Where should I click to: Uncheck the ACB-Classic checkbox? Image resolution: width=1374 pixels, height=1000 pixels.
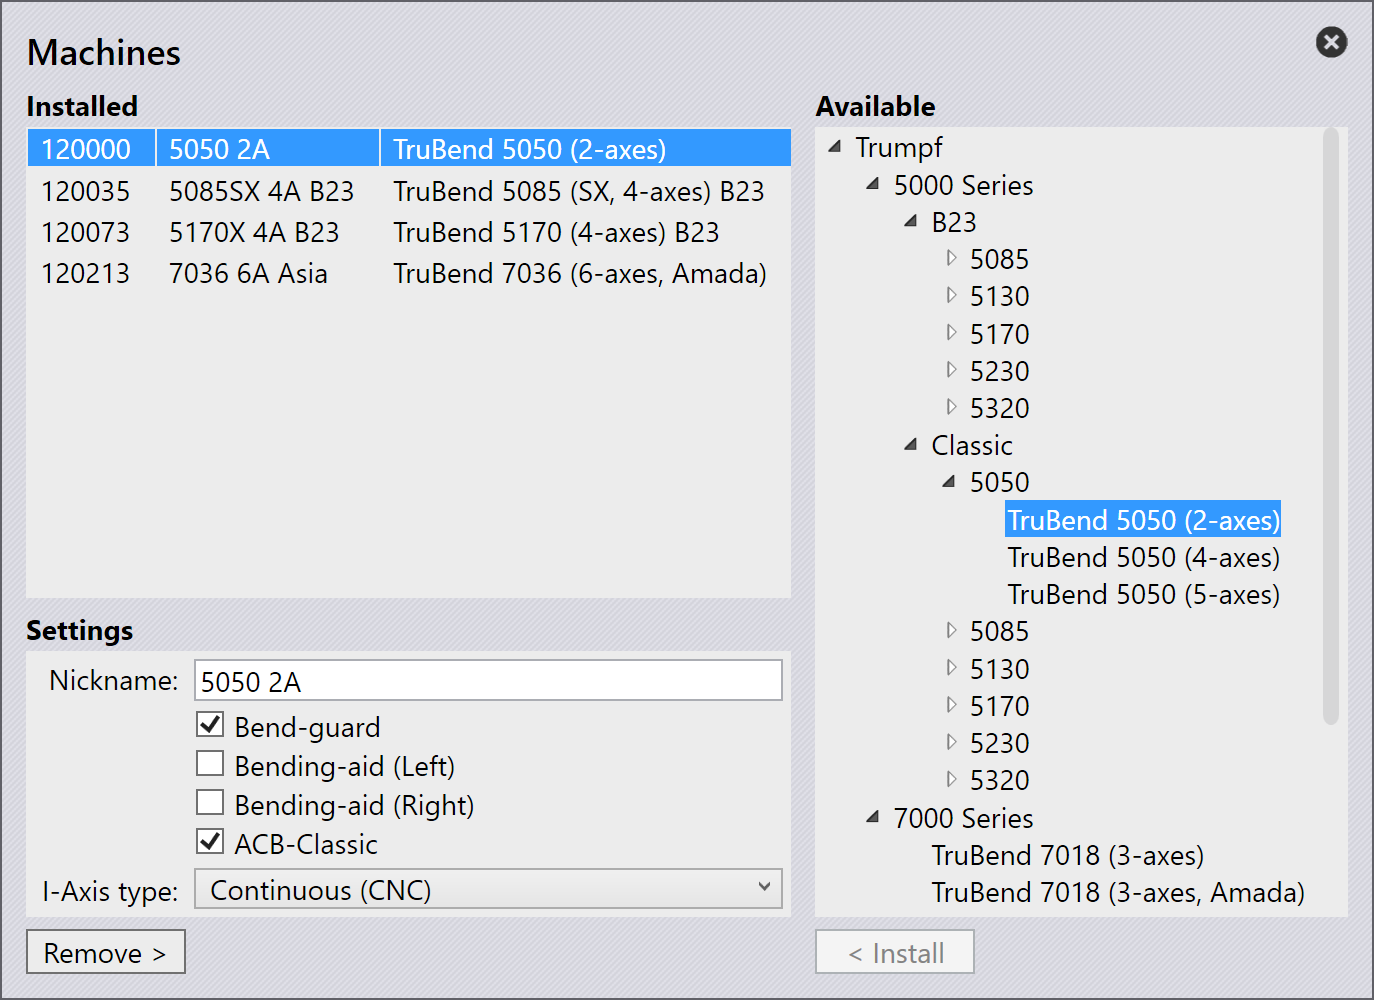pyautogui.click(x=210, y=841)
